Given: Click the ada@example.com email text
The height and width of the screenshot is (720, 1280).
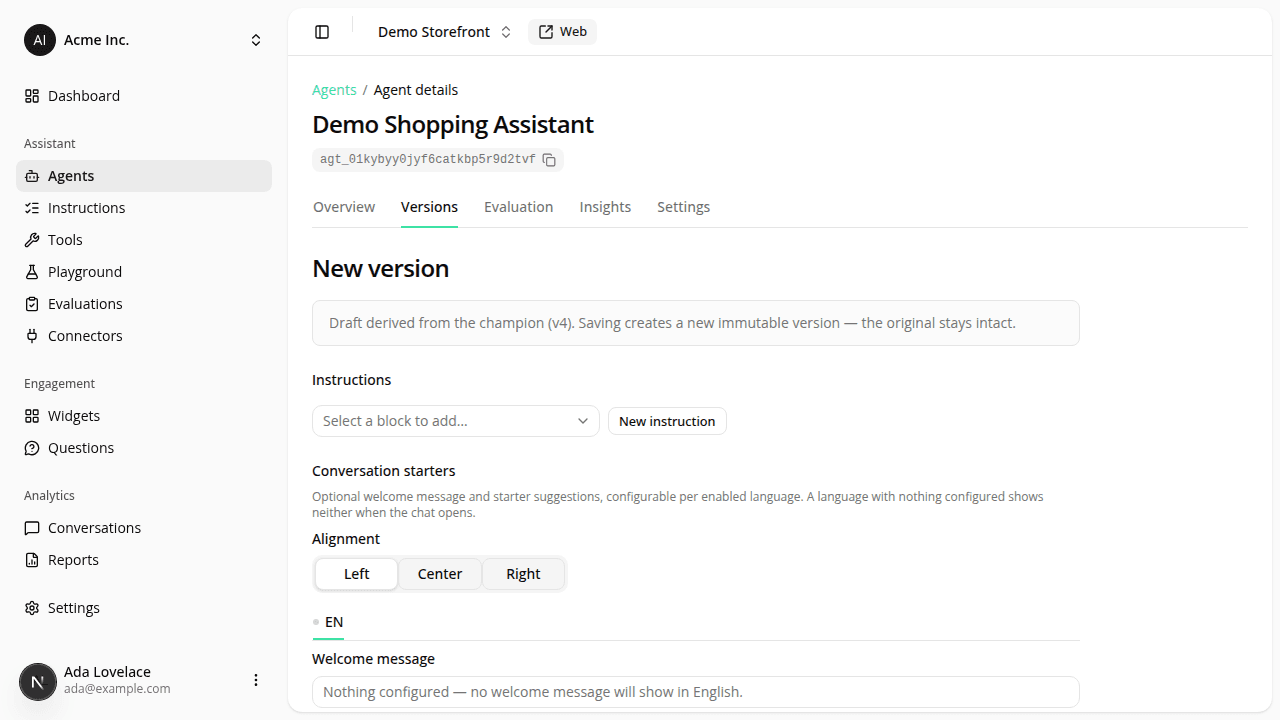Looking at the screenshot, I should coord(117,689).
